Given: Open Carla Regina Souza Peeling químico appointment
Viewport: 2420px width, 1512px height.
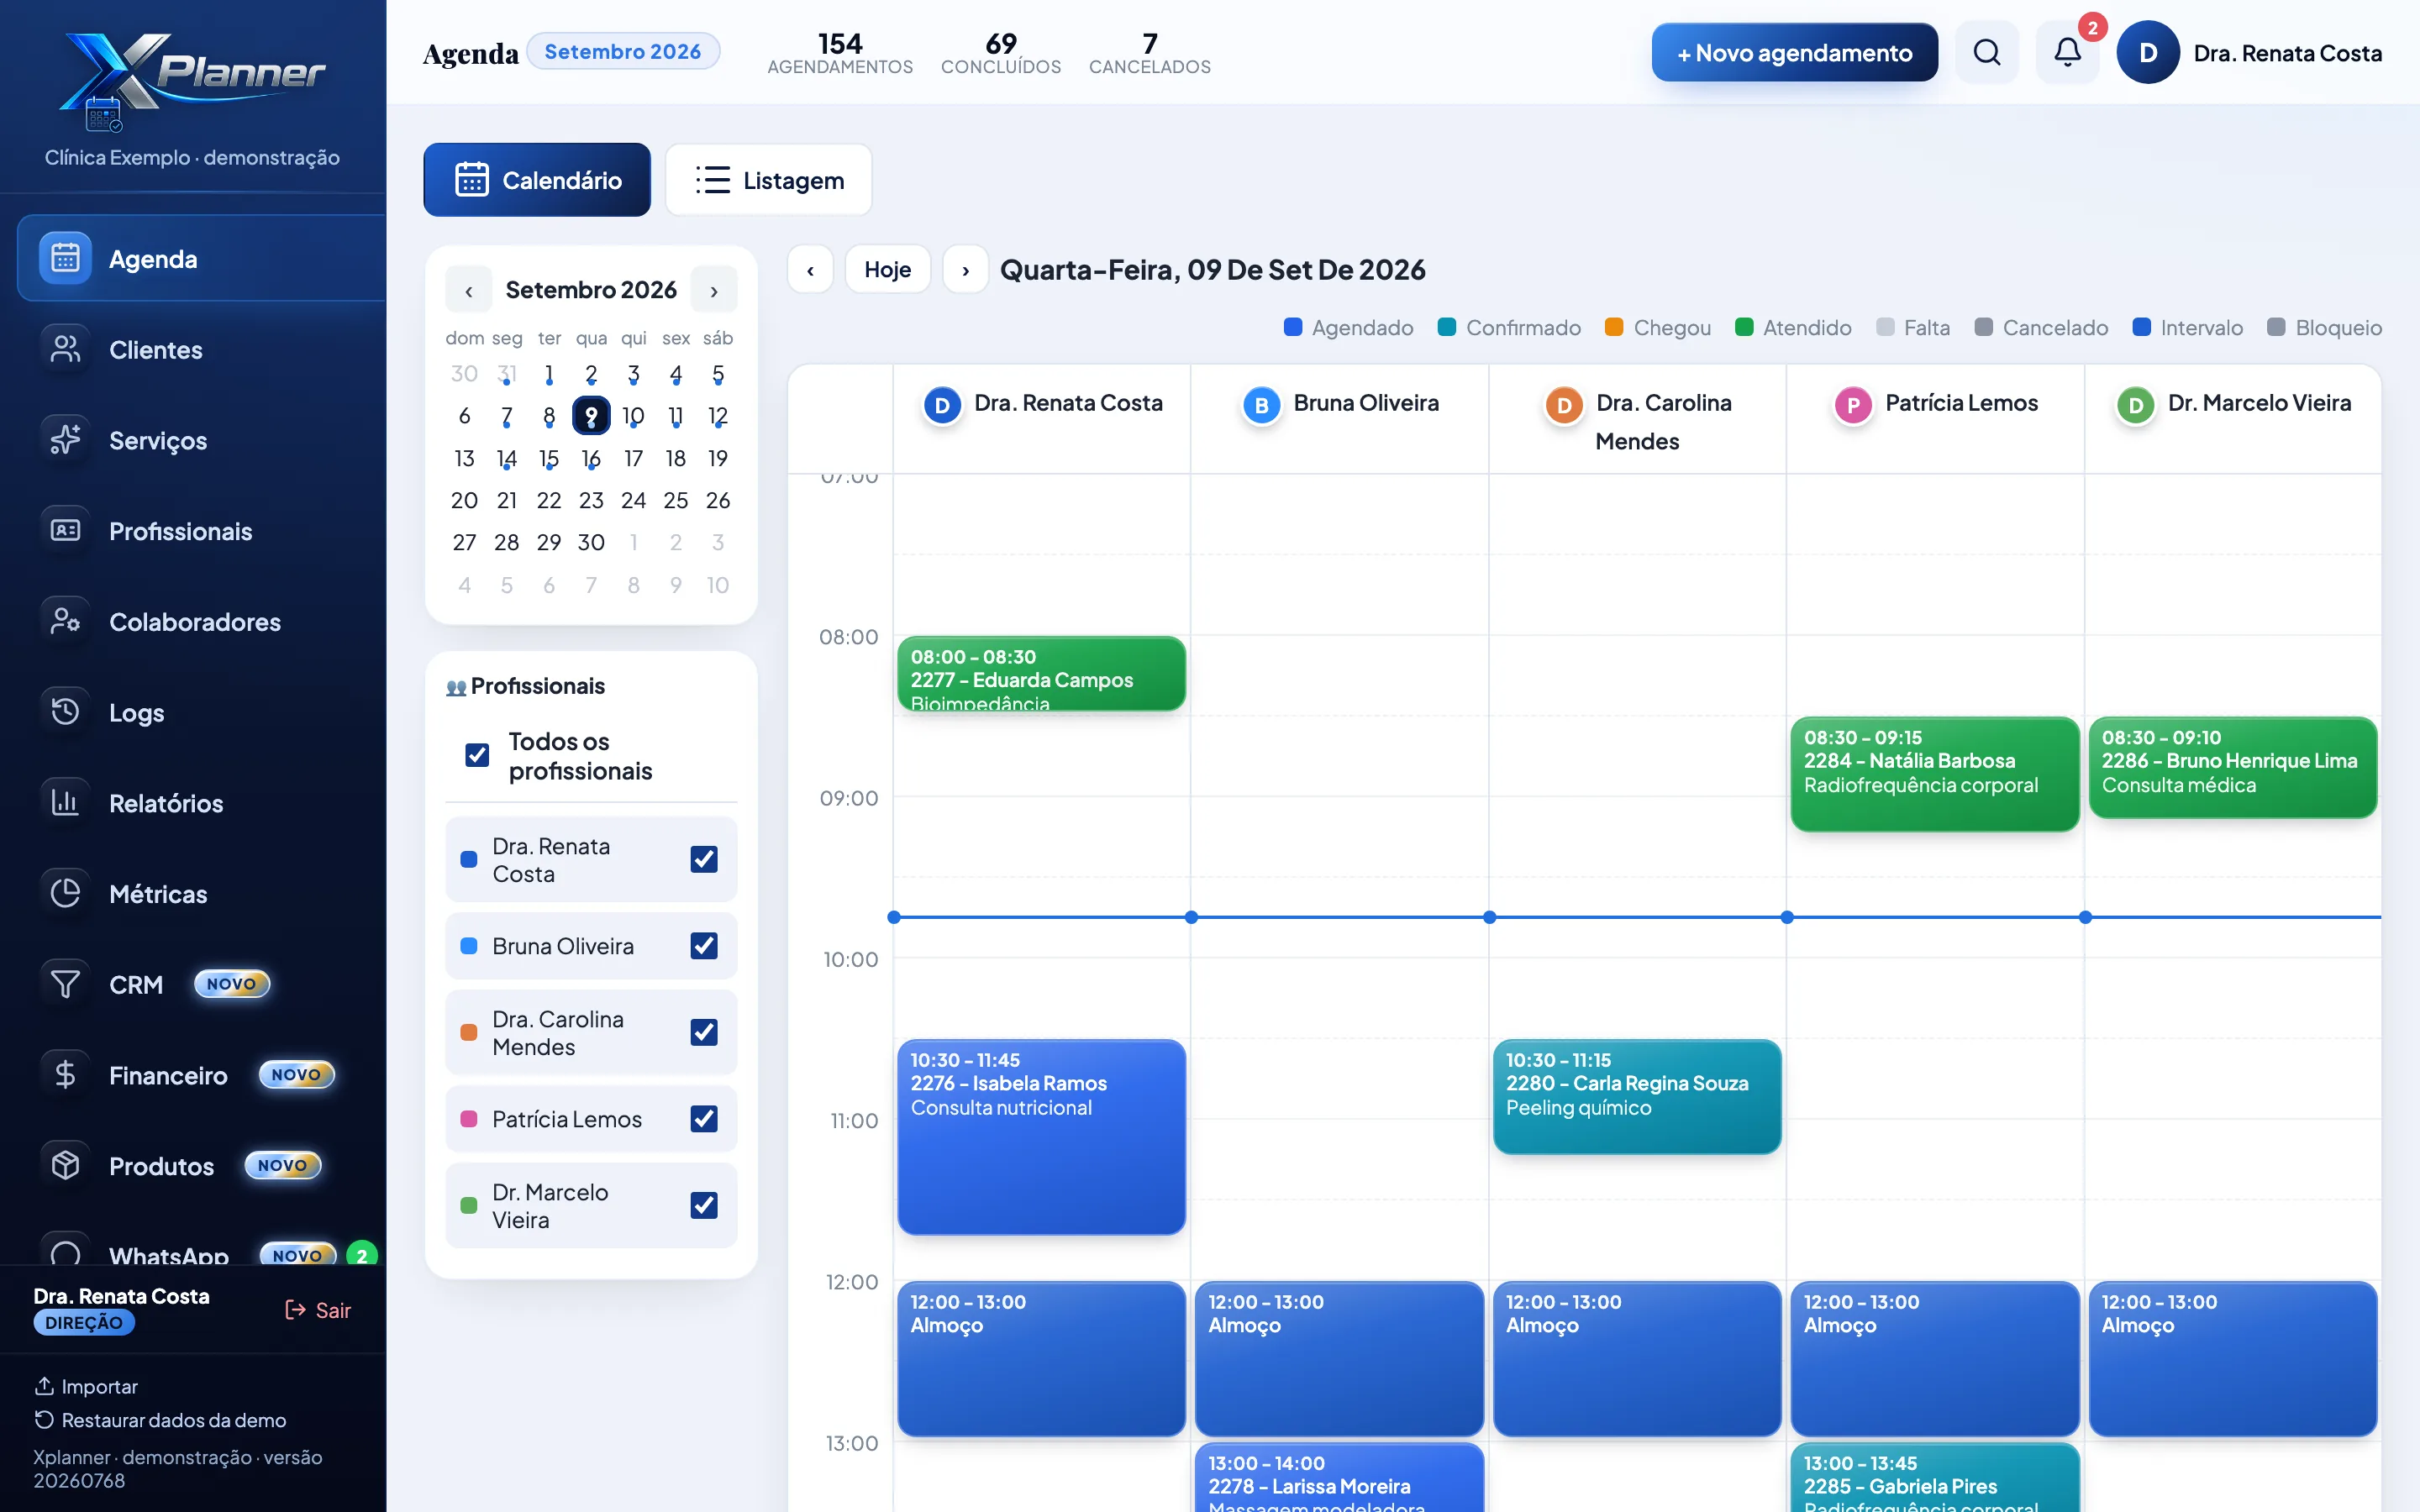Looking at the screenshot, I should tap(1637, 1096).
